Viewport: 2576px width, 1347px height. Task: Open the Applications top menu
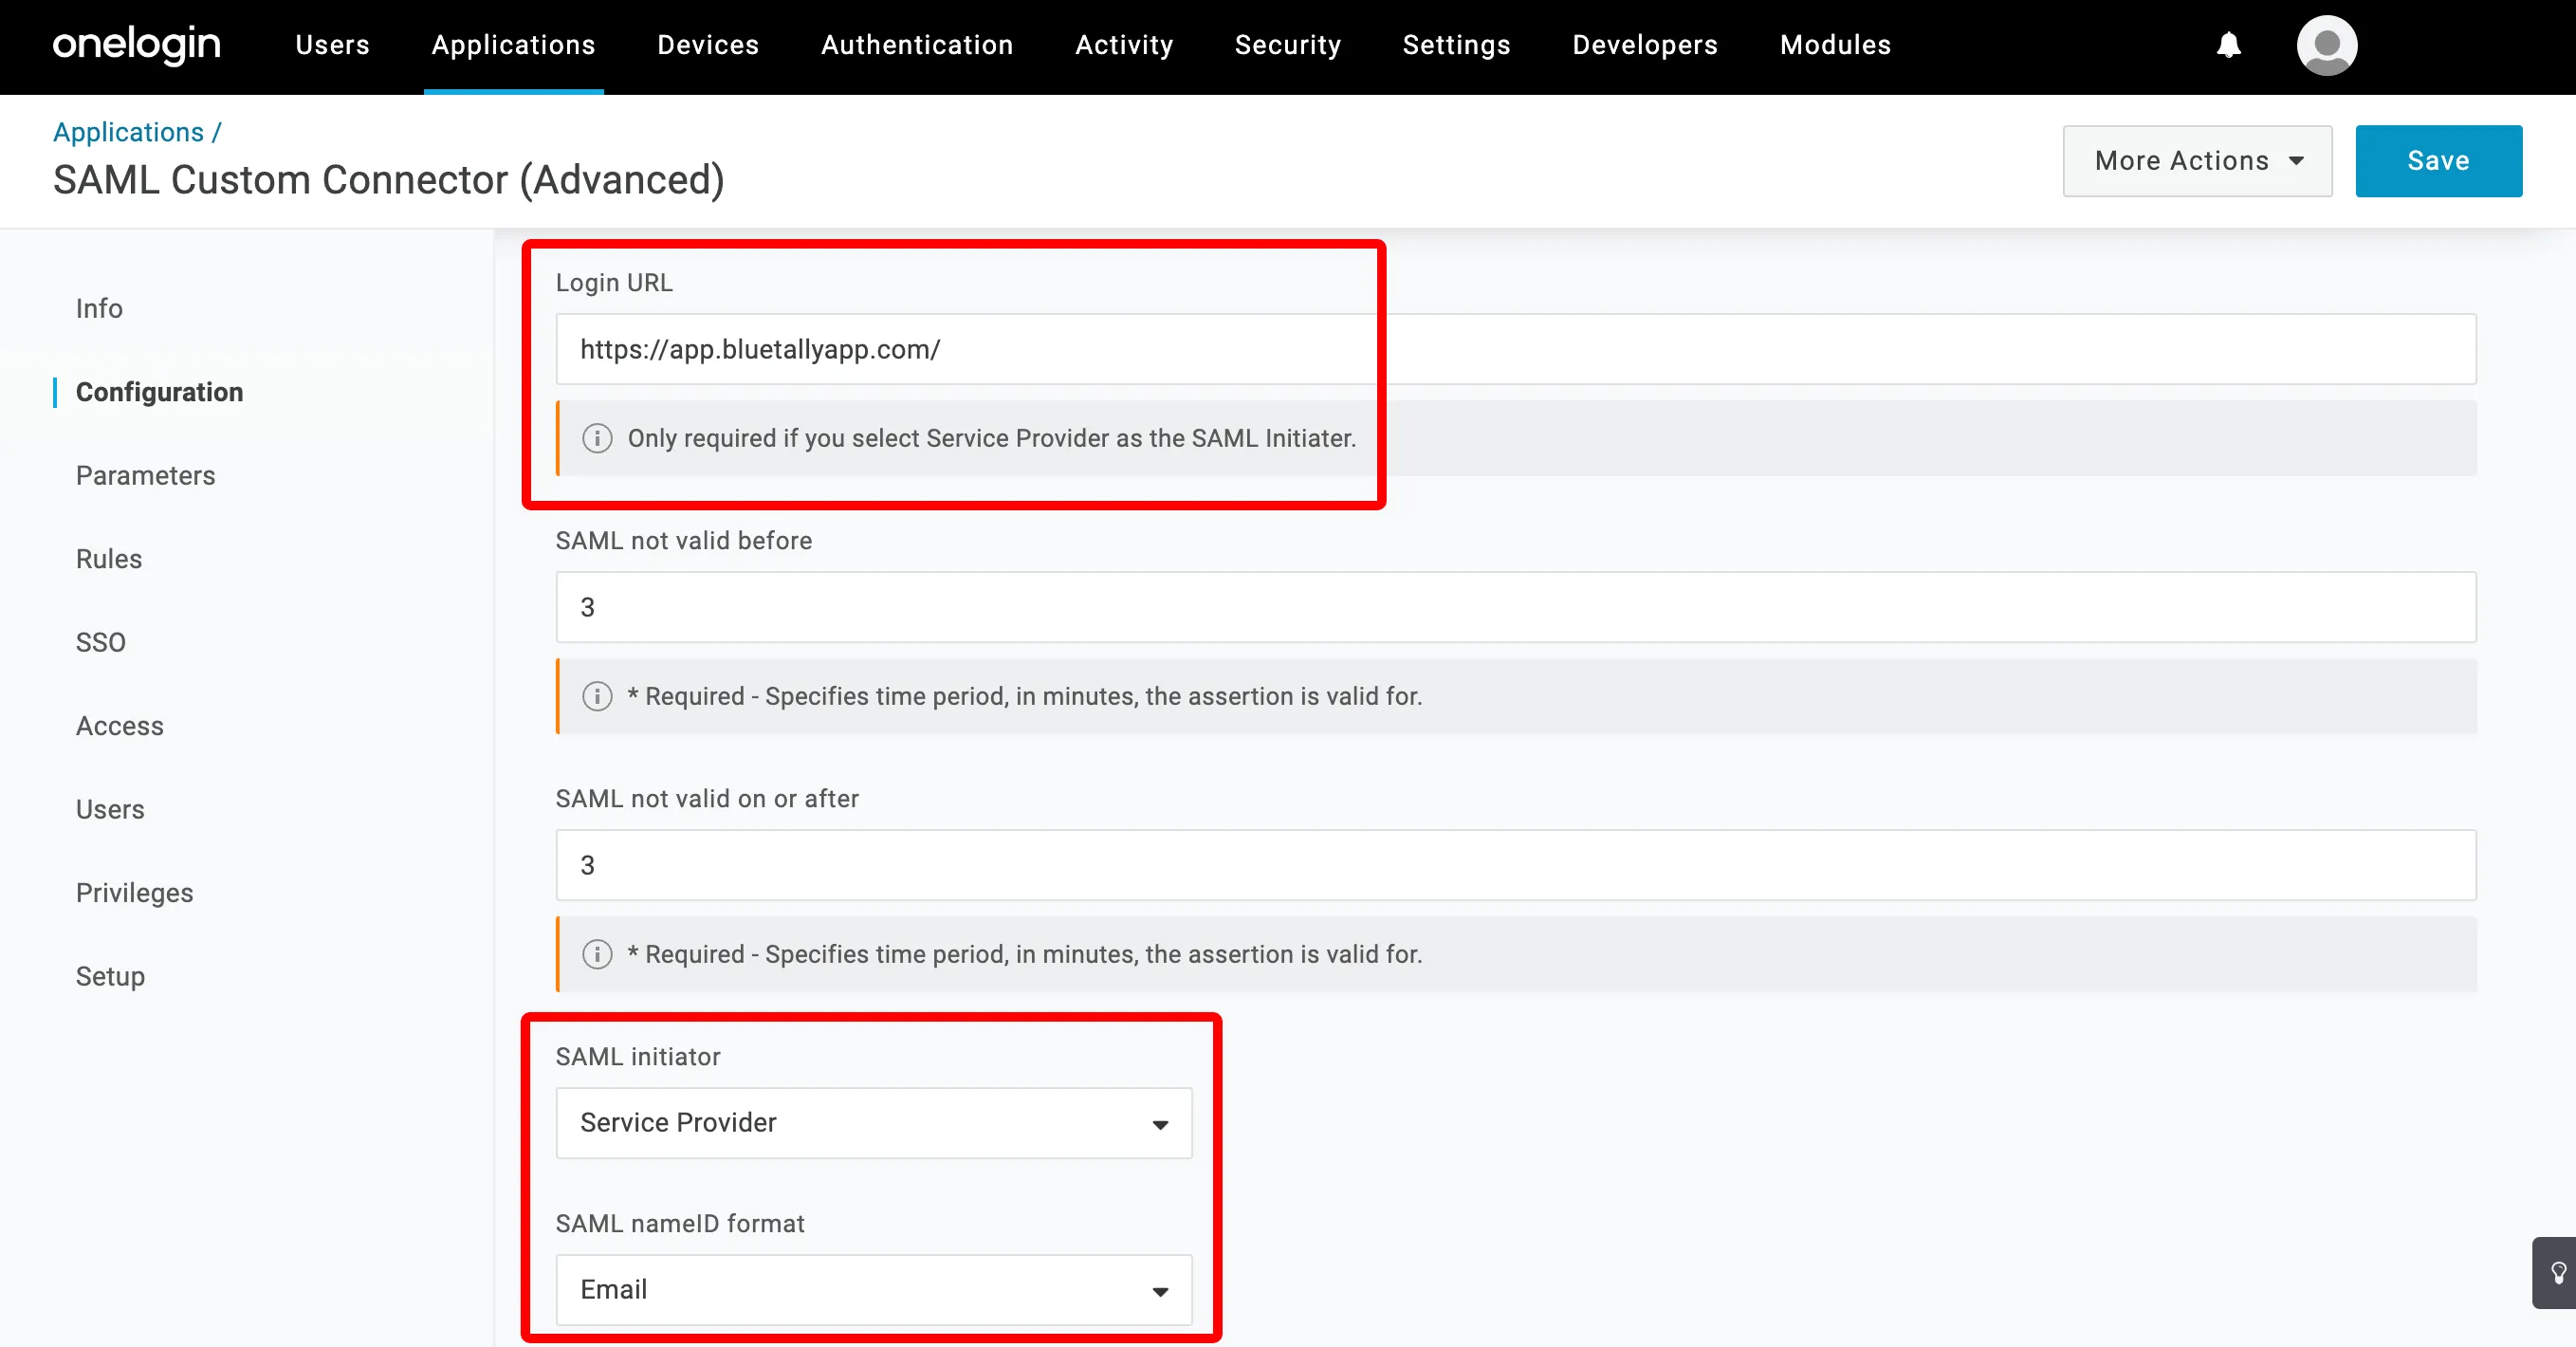click(513, 45)
